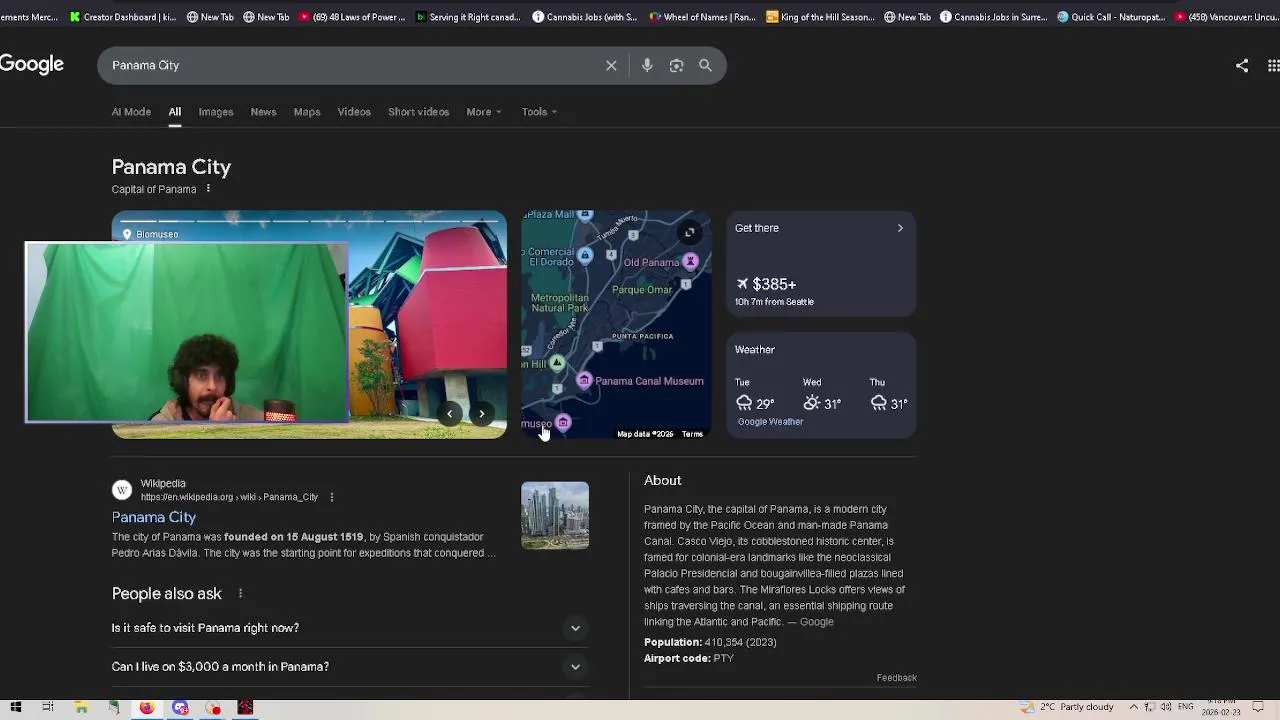This screenshot has width=1280, height=720.
Task: Click the Wikipedia favicon in the result
Action: coord(122,490)
